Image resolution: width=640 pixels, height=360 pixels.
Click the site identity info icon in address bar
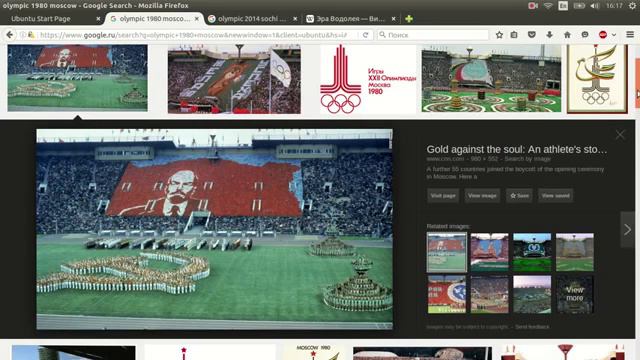[23, 35]
